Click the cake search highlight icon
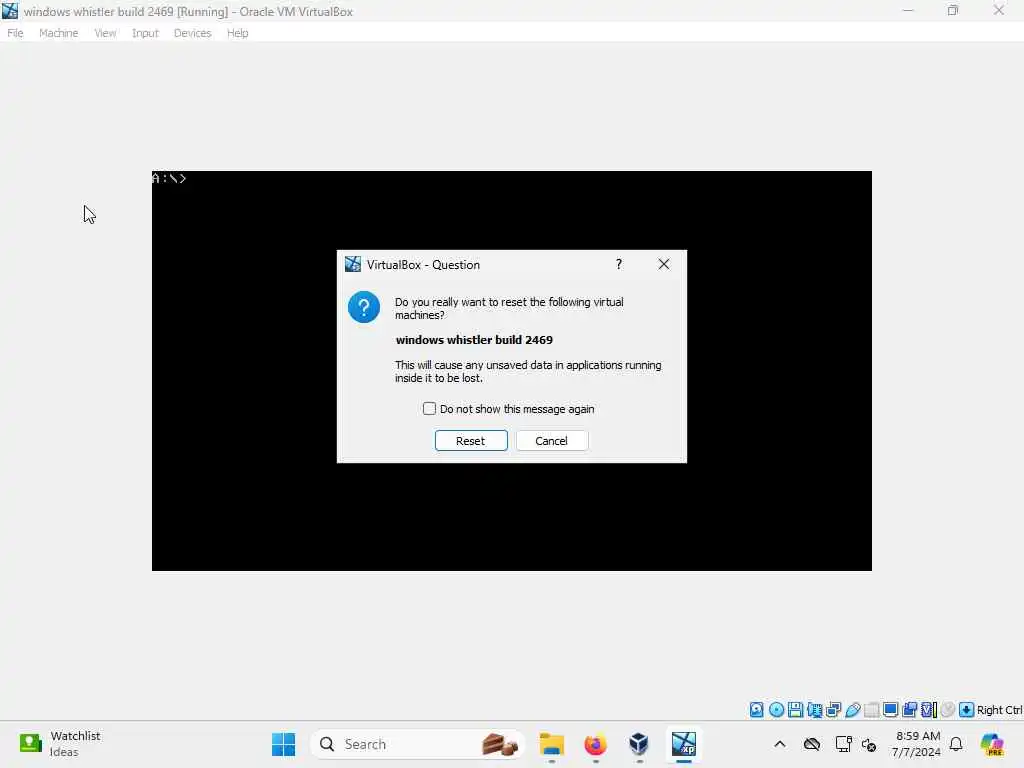1024x768 pixels. coord(500,744)
